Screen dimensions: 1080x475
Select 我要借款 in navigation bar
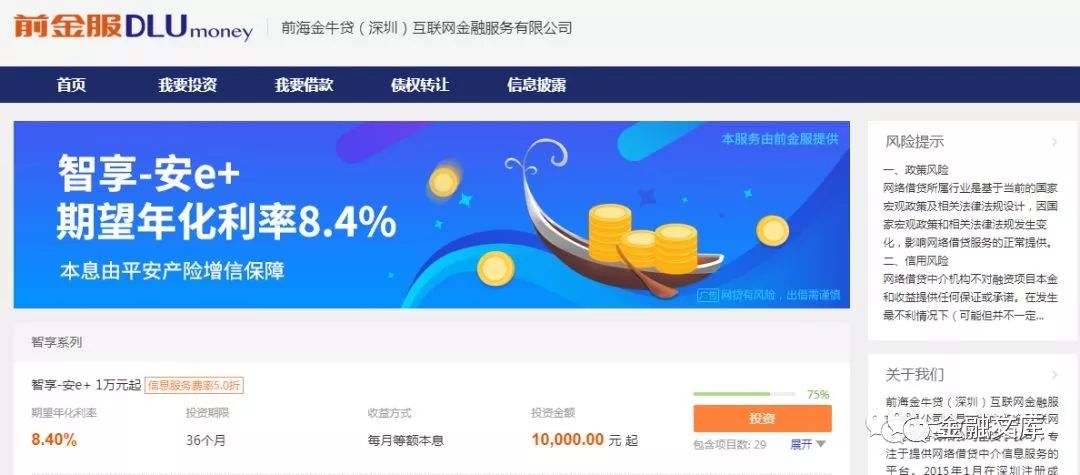click(304, 85)
